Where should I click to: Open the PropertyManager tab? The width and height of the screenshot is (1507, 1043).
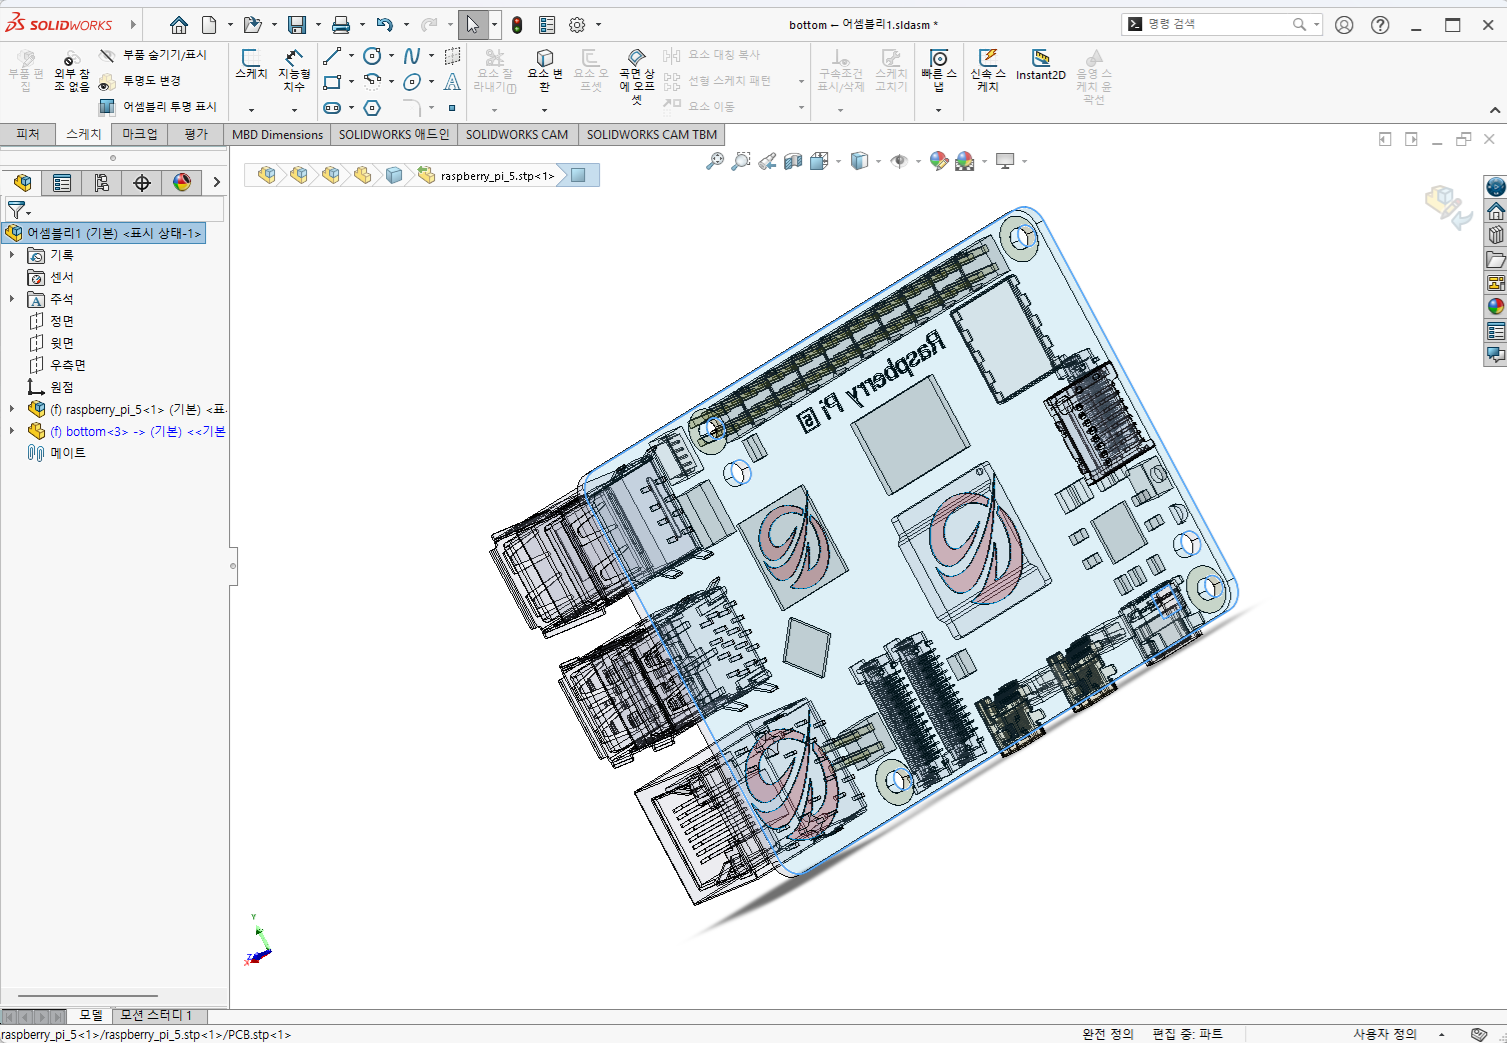(62, 182)
